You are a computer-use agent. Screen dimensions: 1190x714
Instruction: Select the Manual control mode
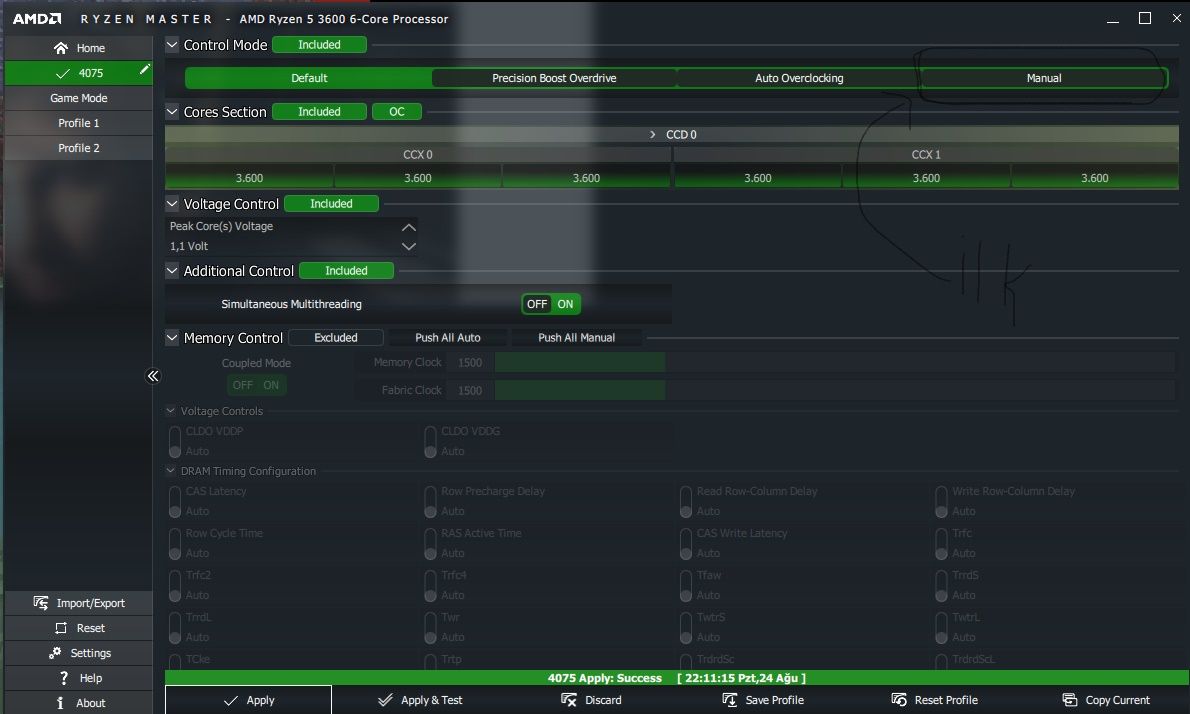coord(1044,78)
